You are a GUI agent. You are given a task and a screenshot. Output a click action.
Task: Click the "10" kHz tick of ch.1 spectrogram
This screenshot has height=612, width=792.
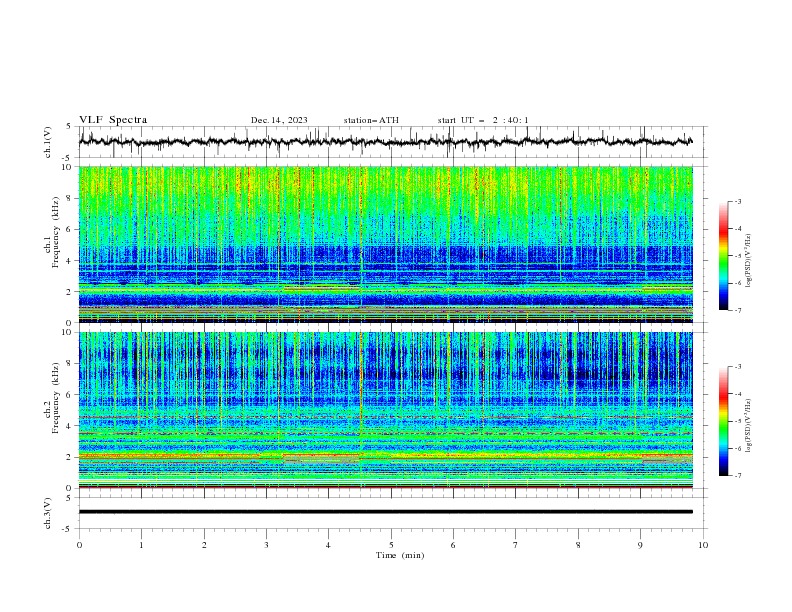(67, 167)
